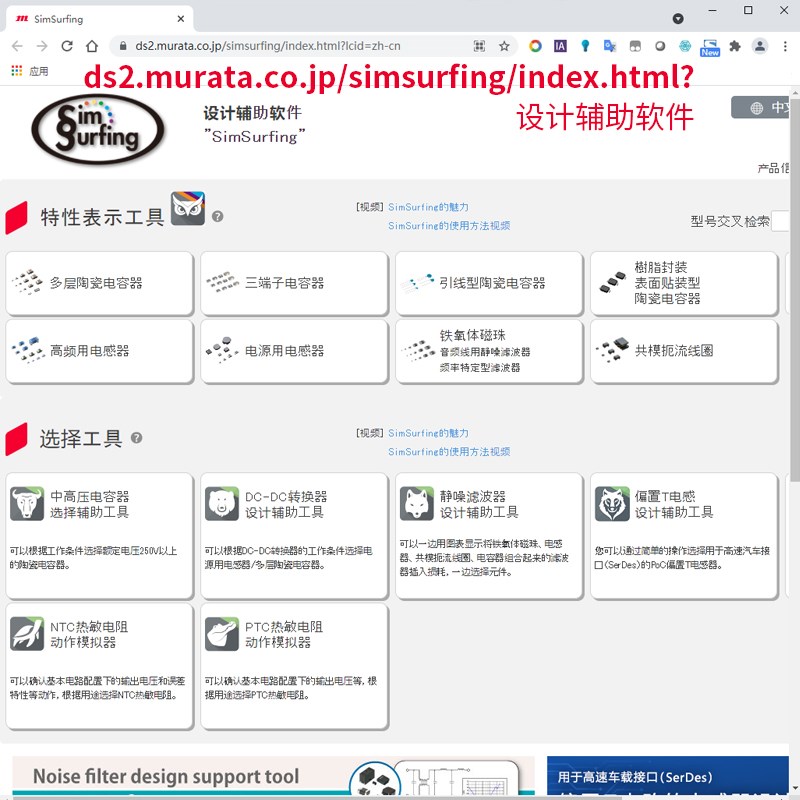
Task: Open the Chrome three-dot menu
Action: click(785, 46)
